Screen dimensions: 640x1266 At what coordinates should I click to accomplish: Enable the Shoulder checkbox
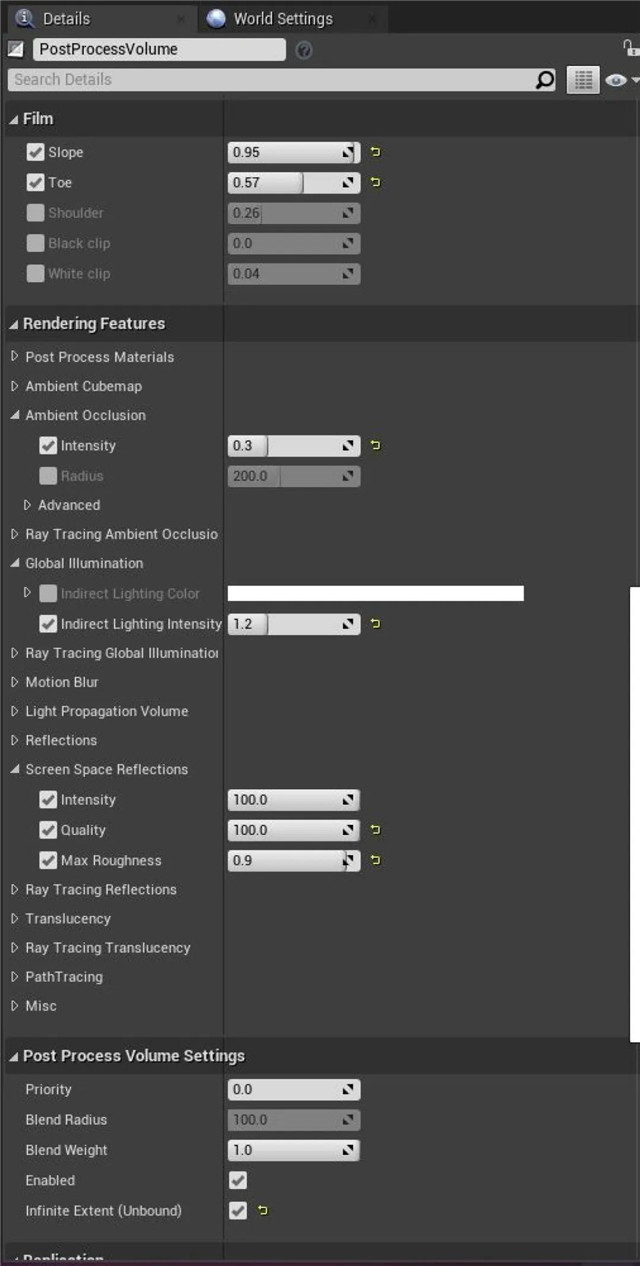coord(36,213)
